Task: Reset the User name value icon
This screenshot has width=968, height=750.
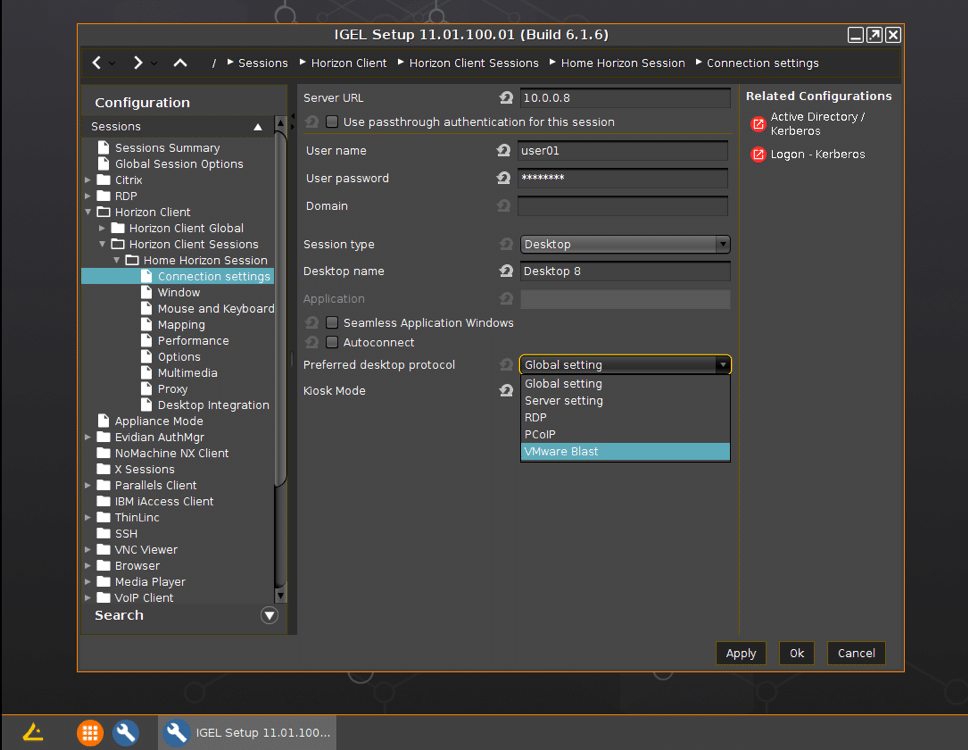Action: pos(504,150)
